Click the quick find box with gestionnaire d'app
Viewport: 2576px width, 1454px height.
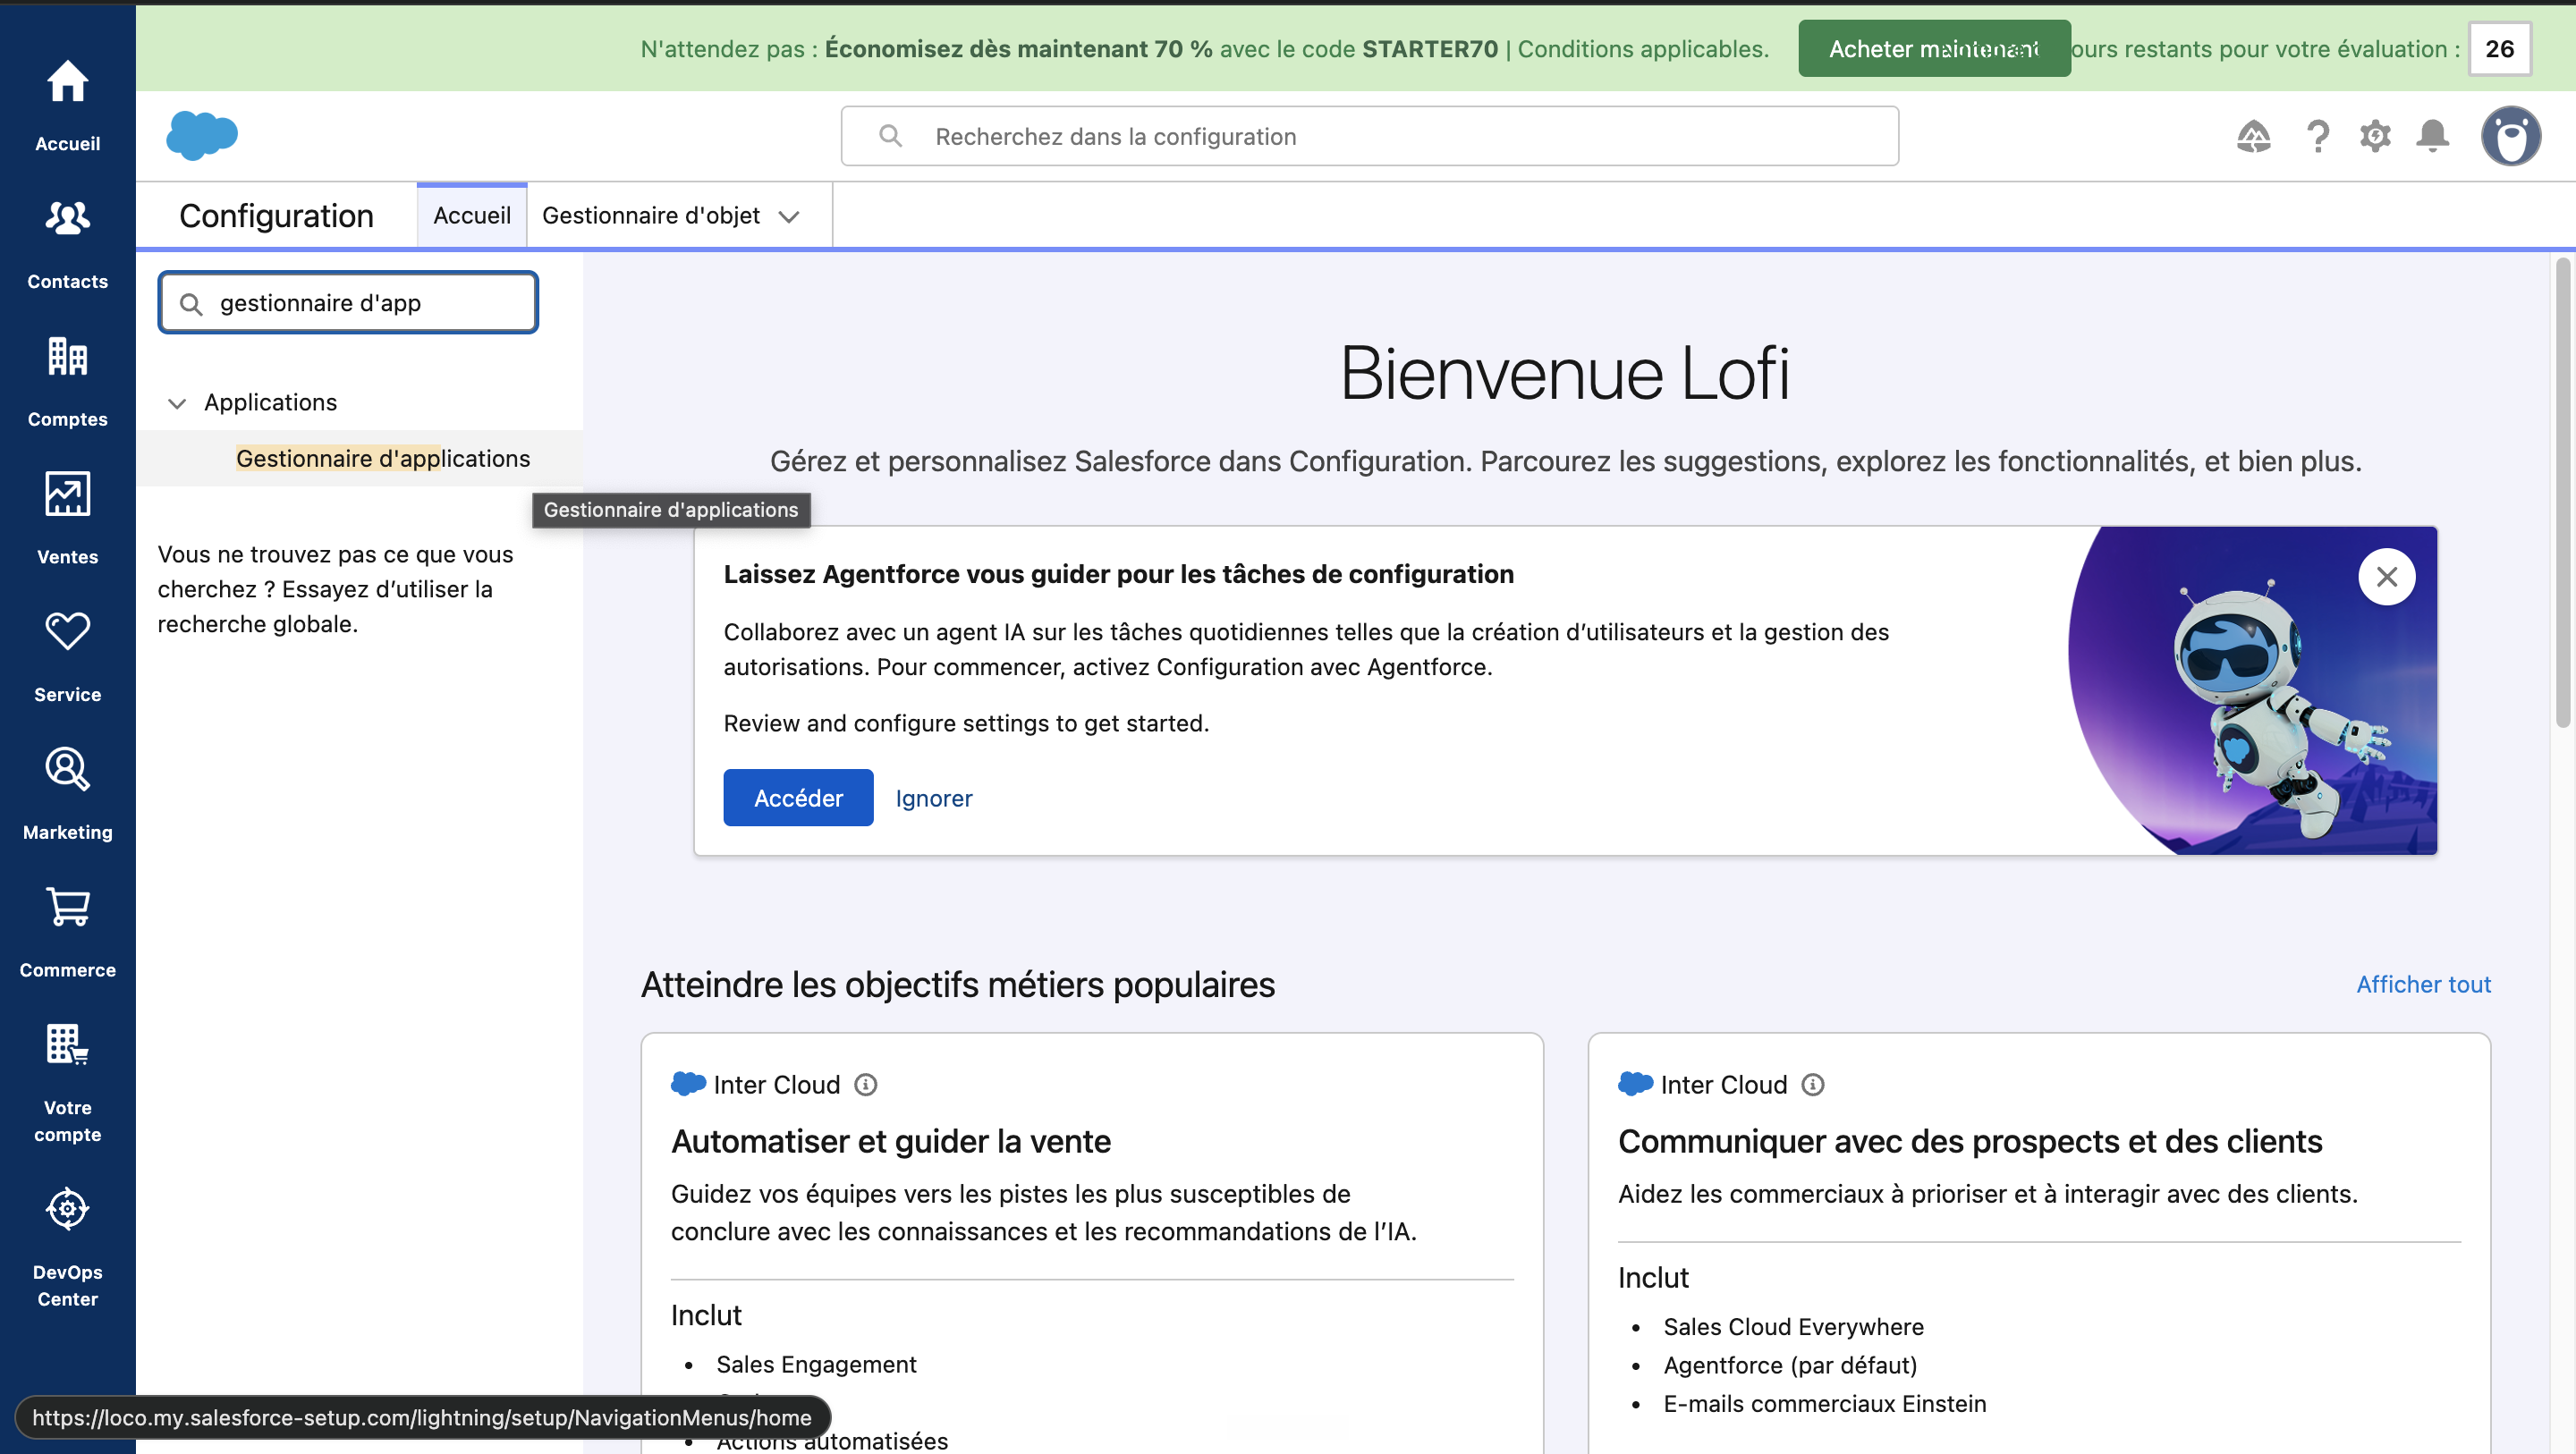348,302
